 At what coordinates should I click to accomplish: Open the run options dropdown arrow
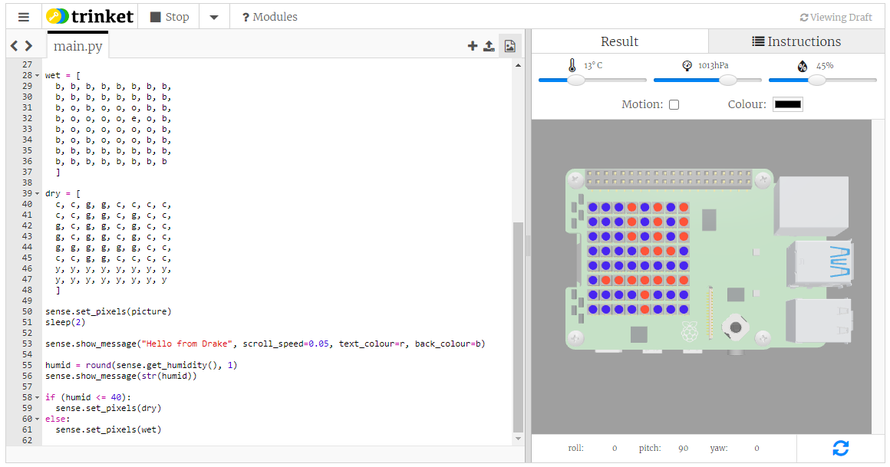(214, 17)
